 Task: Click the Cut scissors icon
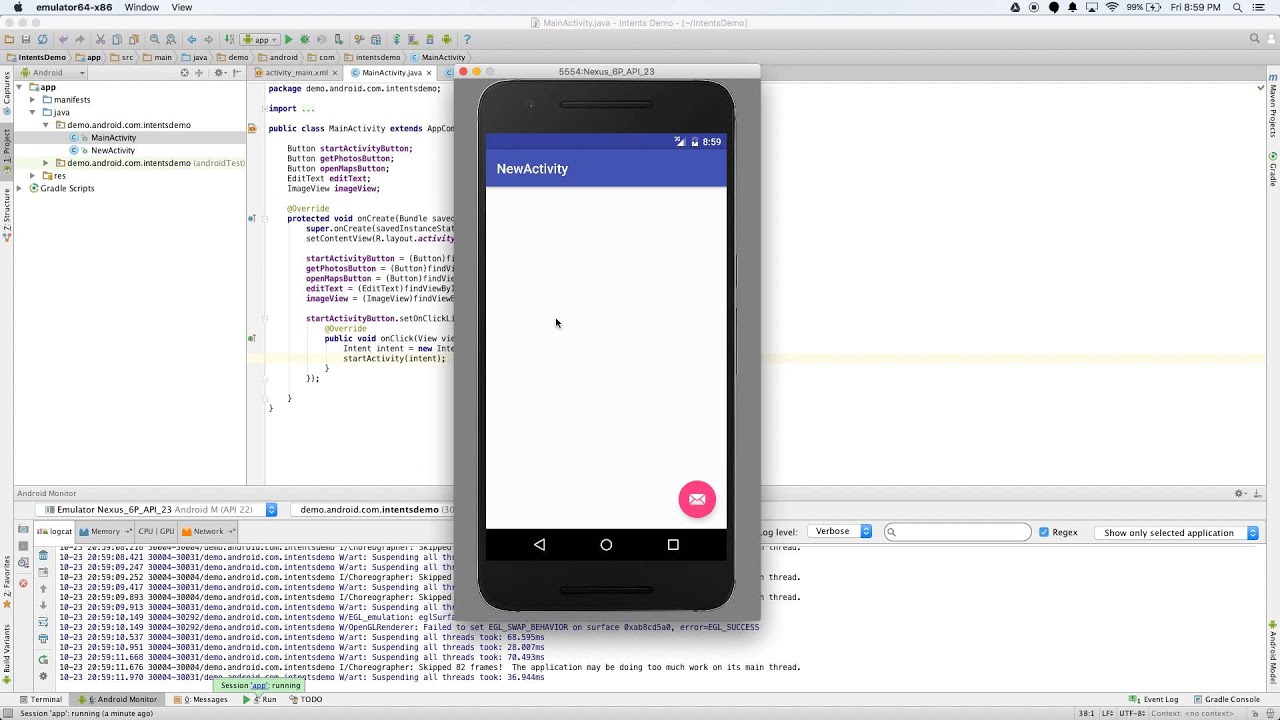click(100, 40)
